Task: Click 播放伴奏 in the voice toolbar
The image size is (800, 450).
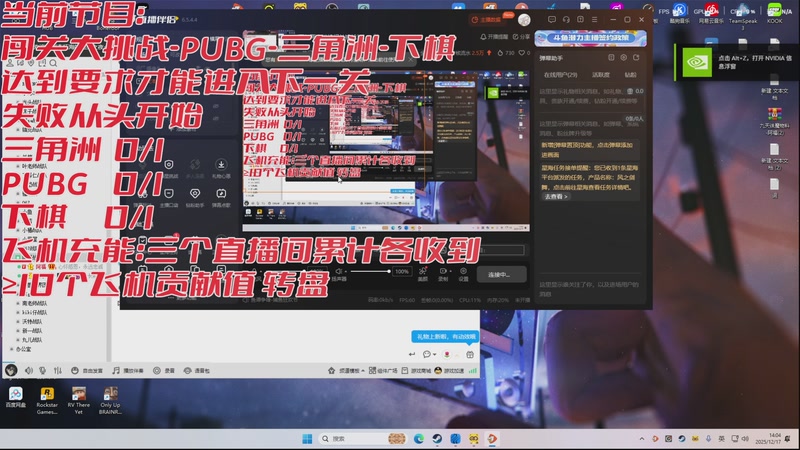Action: click(x=128, y=370)
